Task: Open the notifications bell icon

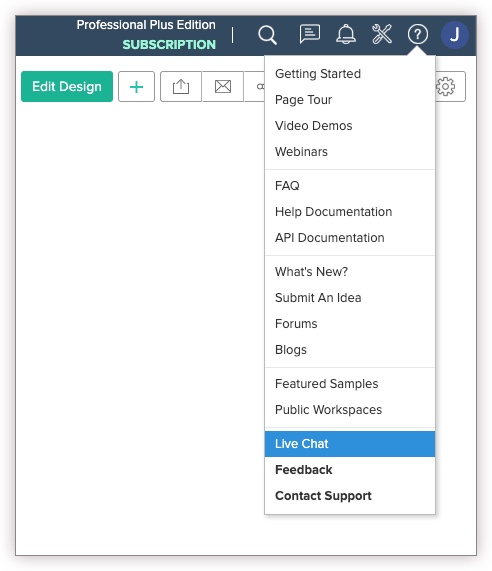Action: point(346,35)
